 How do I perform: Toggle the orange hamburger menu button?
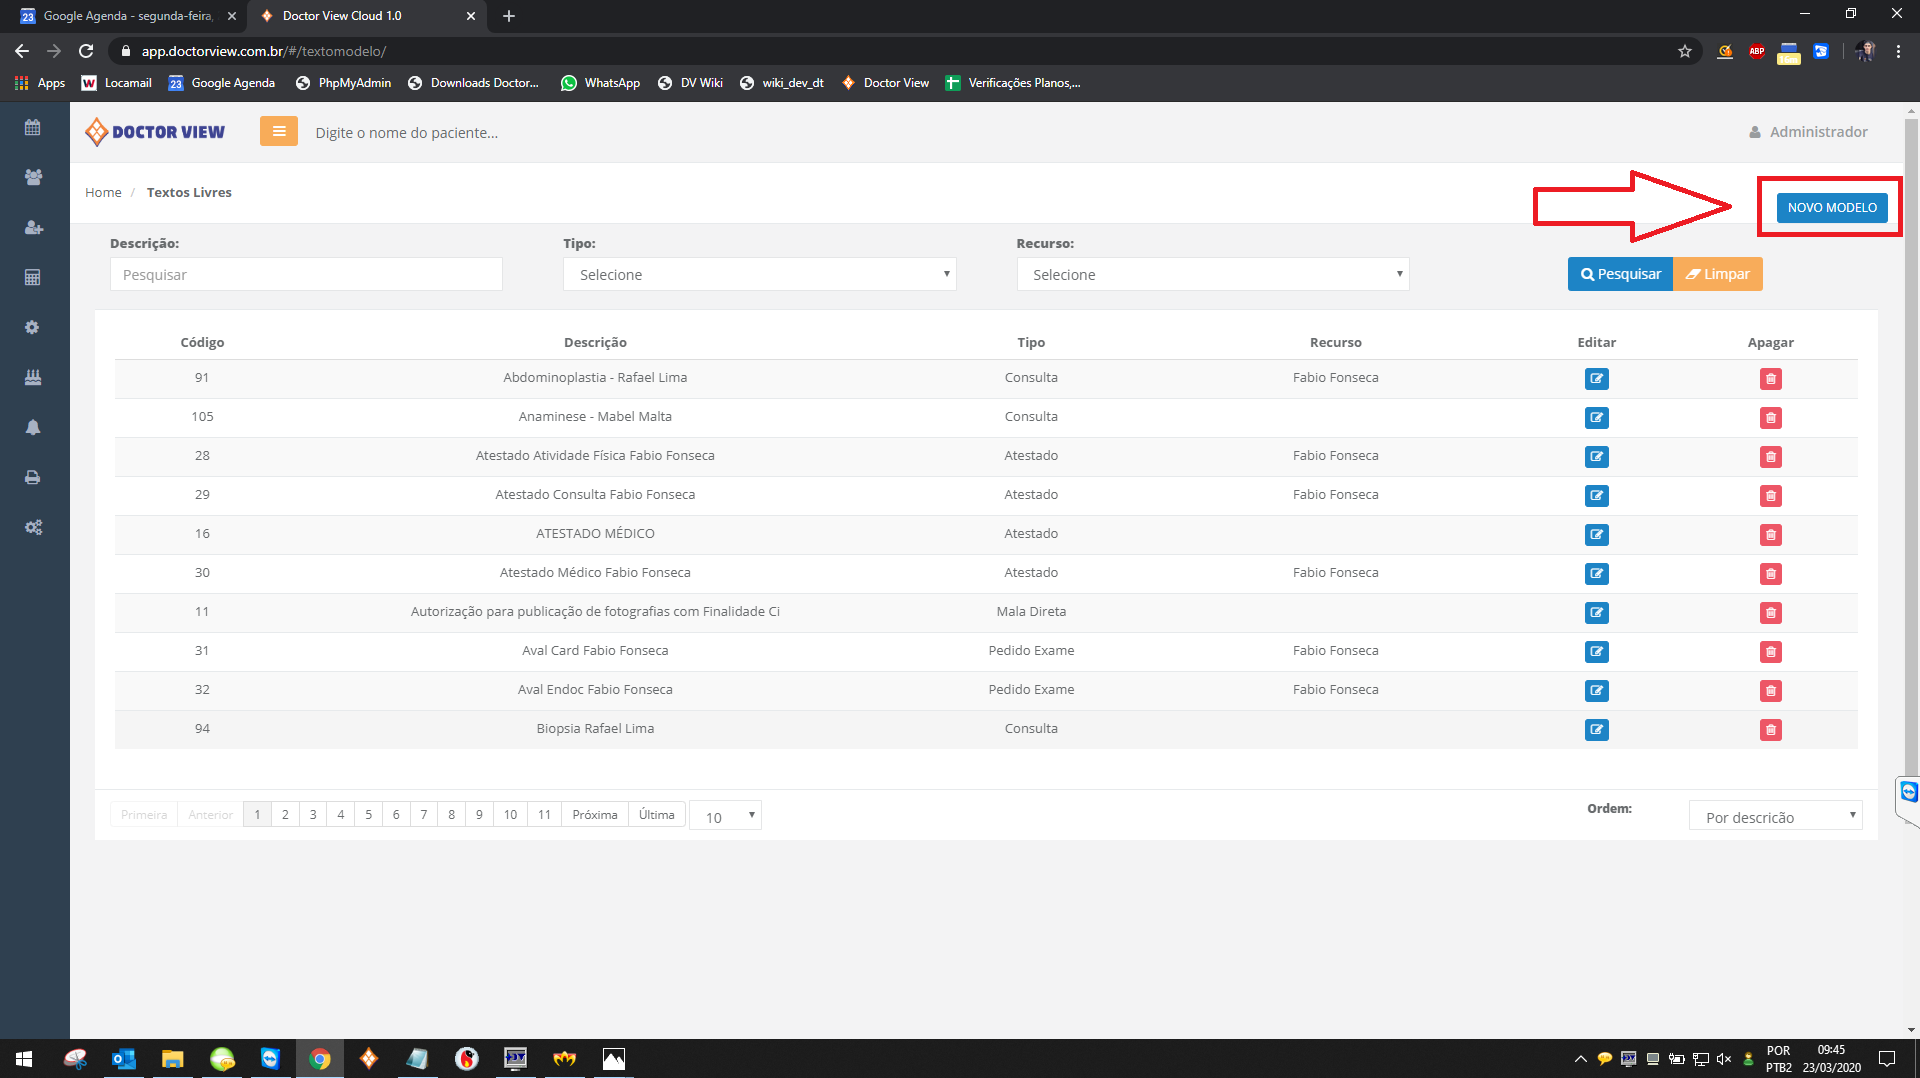click(x=279, y=132)
